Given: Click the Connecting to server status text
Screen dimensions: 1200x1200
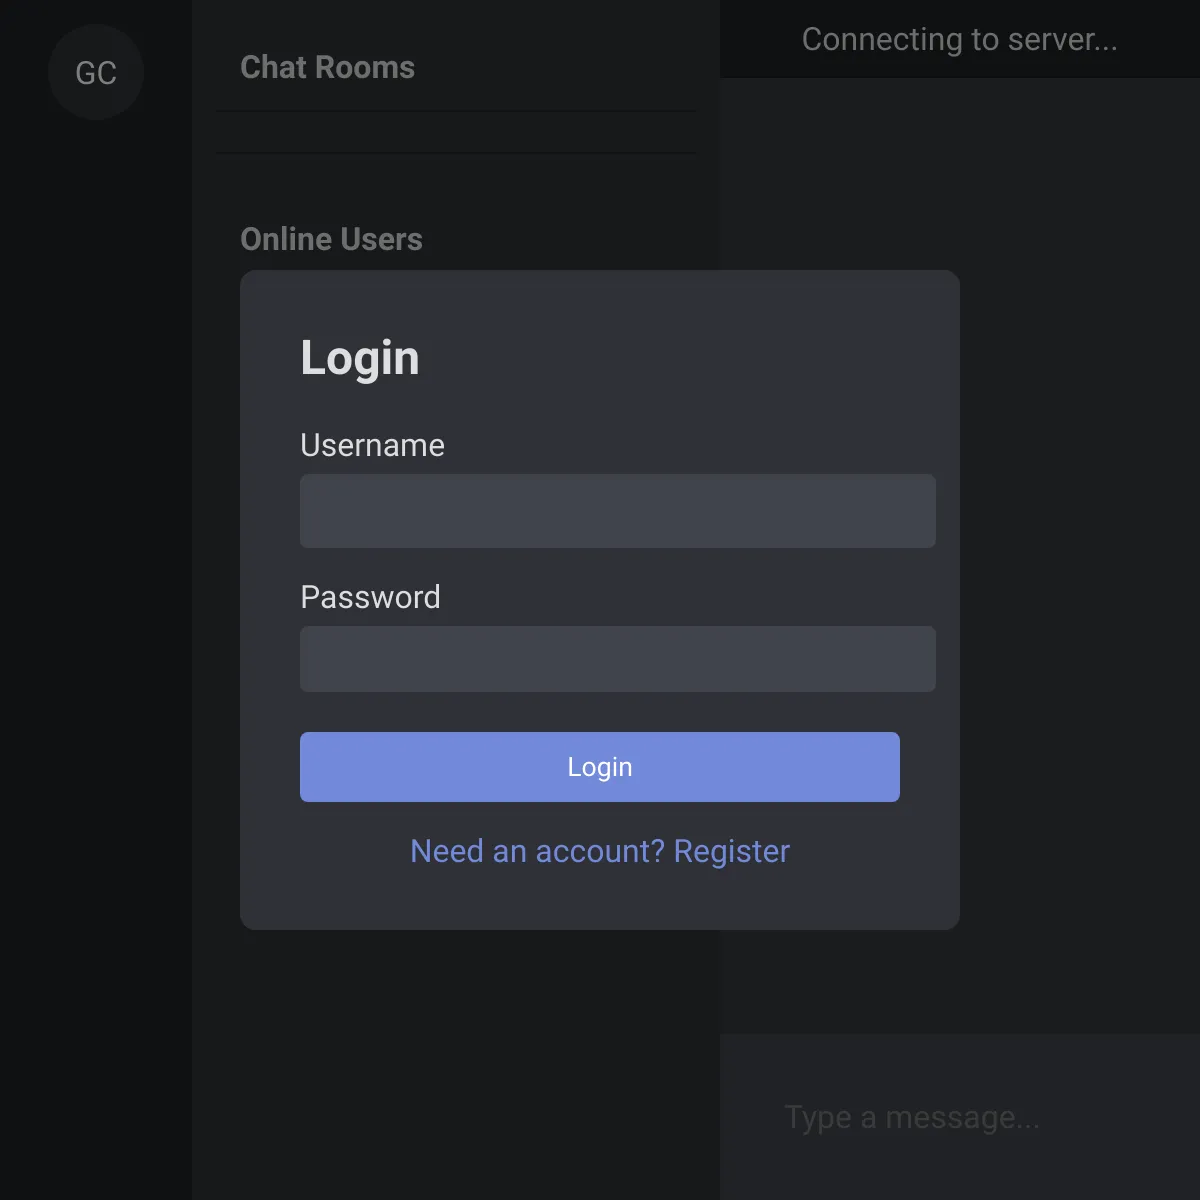Looking at the screenshot, I should pos(959,39).
